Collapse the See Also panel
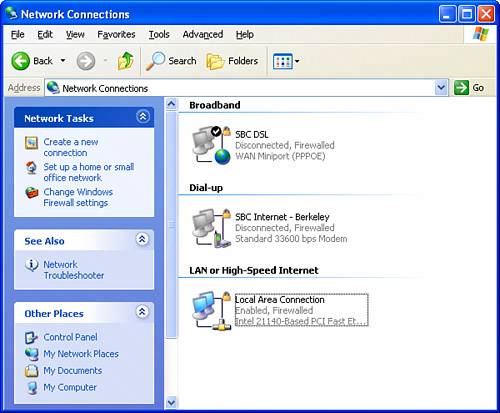This screenshot has width=500, height=413. pyautogui.click(x=142, y=239)
